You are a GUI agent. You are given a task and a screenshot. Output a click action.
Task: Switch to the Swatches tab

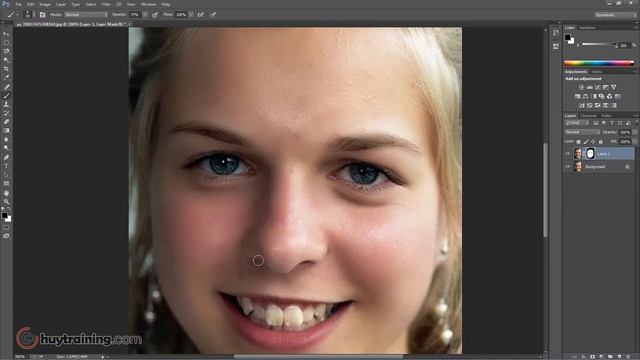point(588,28)
